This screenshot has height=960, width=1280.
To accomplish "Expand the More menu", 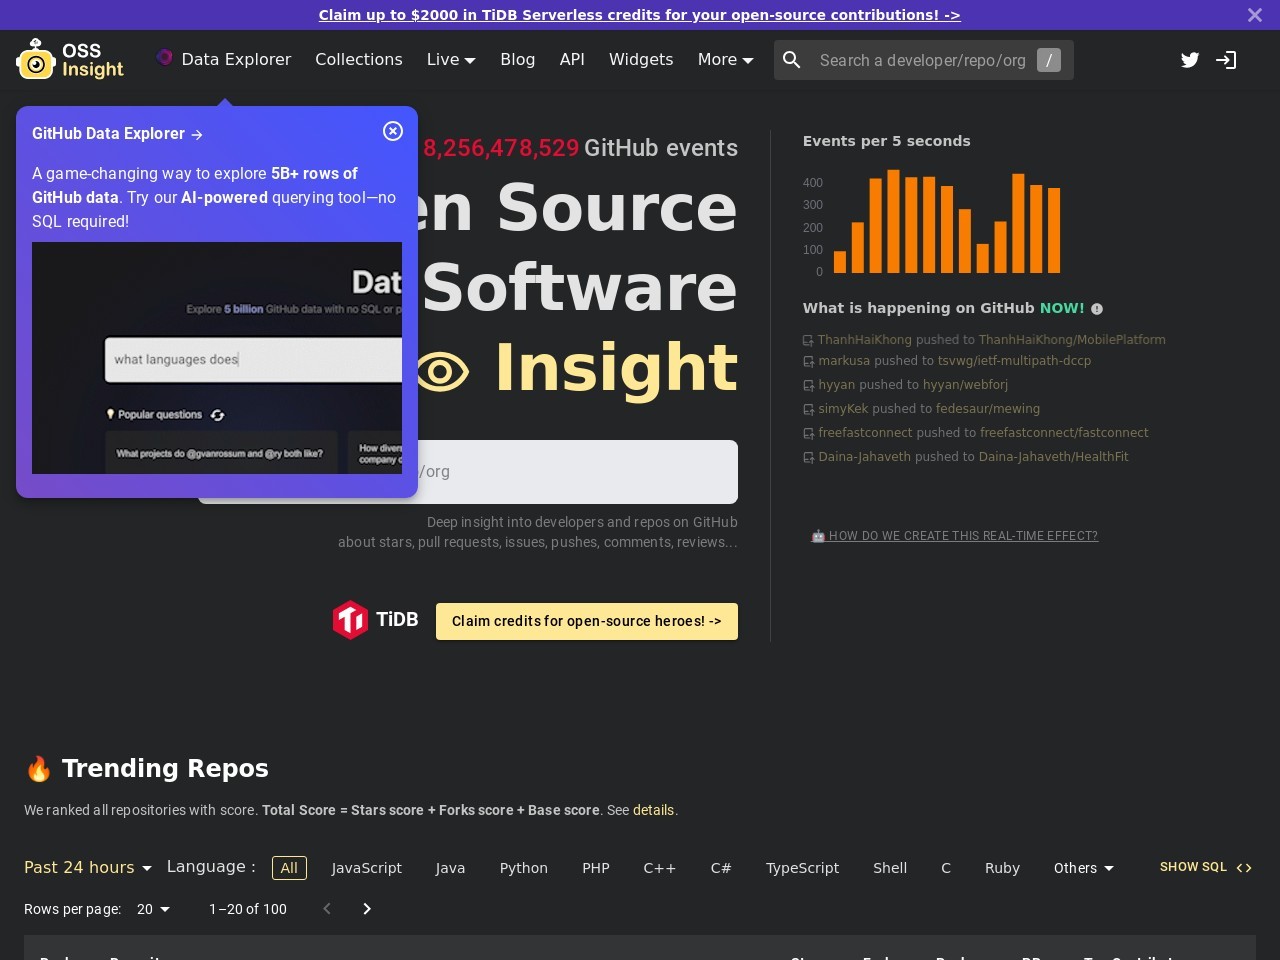I will pyautogui.click(x=725, y=60).
